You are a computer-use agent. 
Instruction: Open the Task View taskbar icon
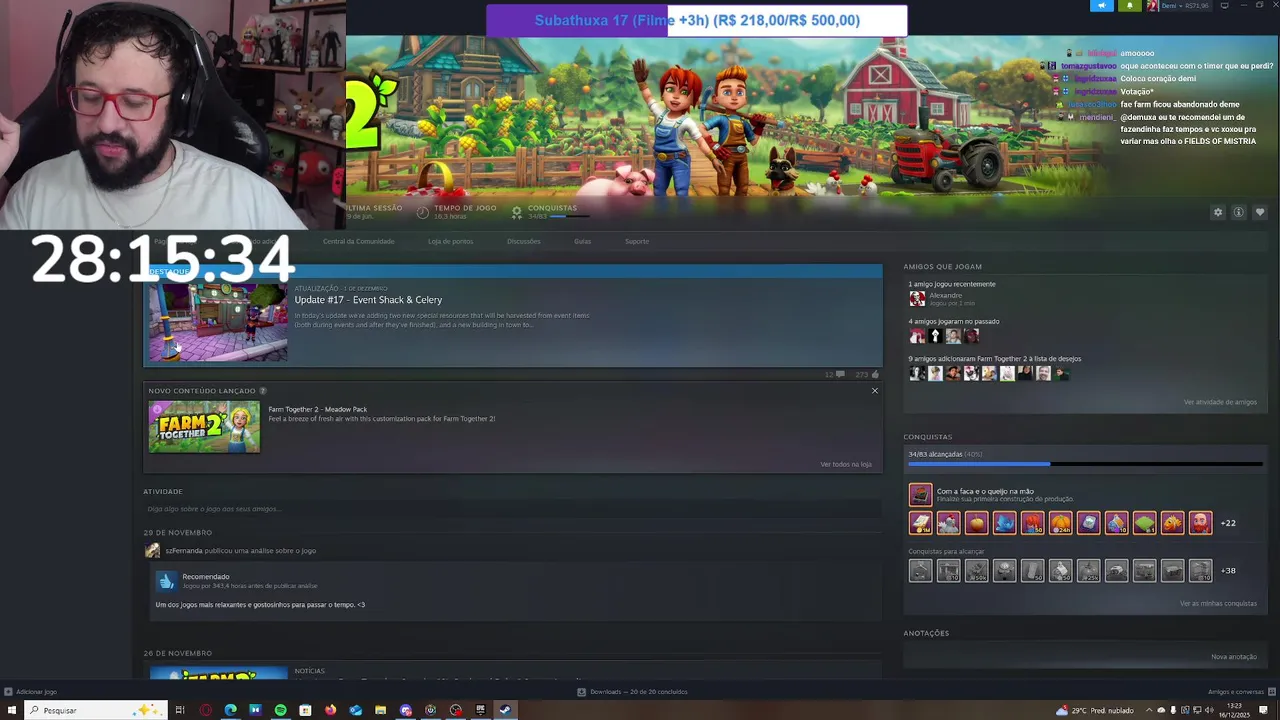[x=180, y=711]
